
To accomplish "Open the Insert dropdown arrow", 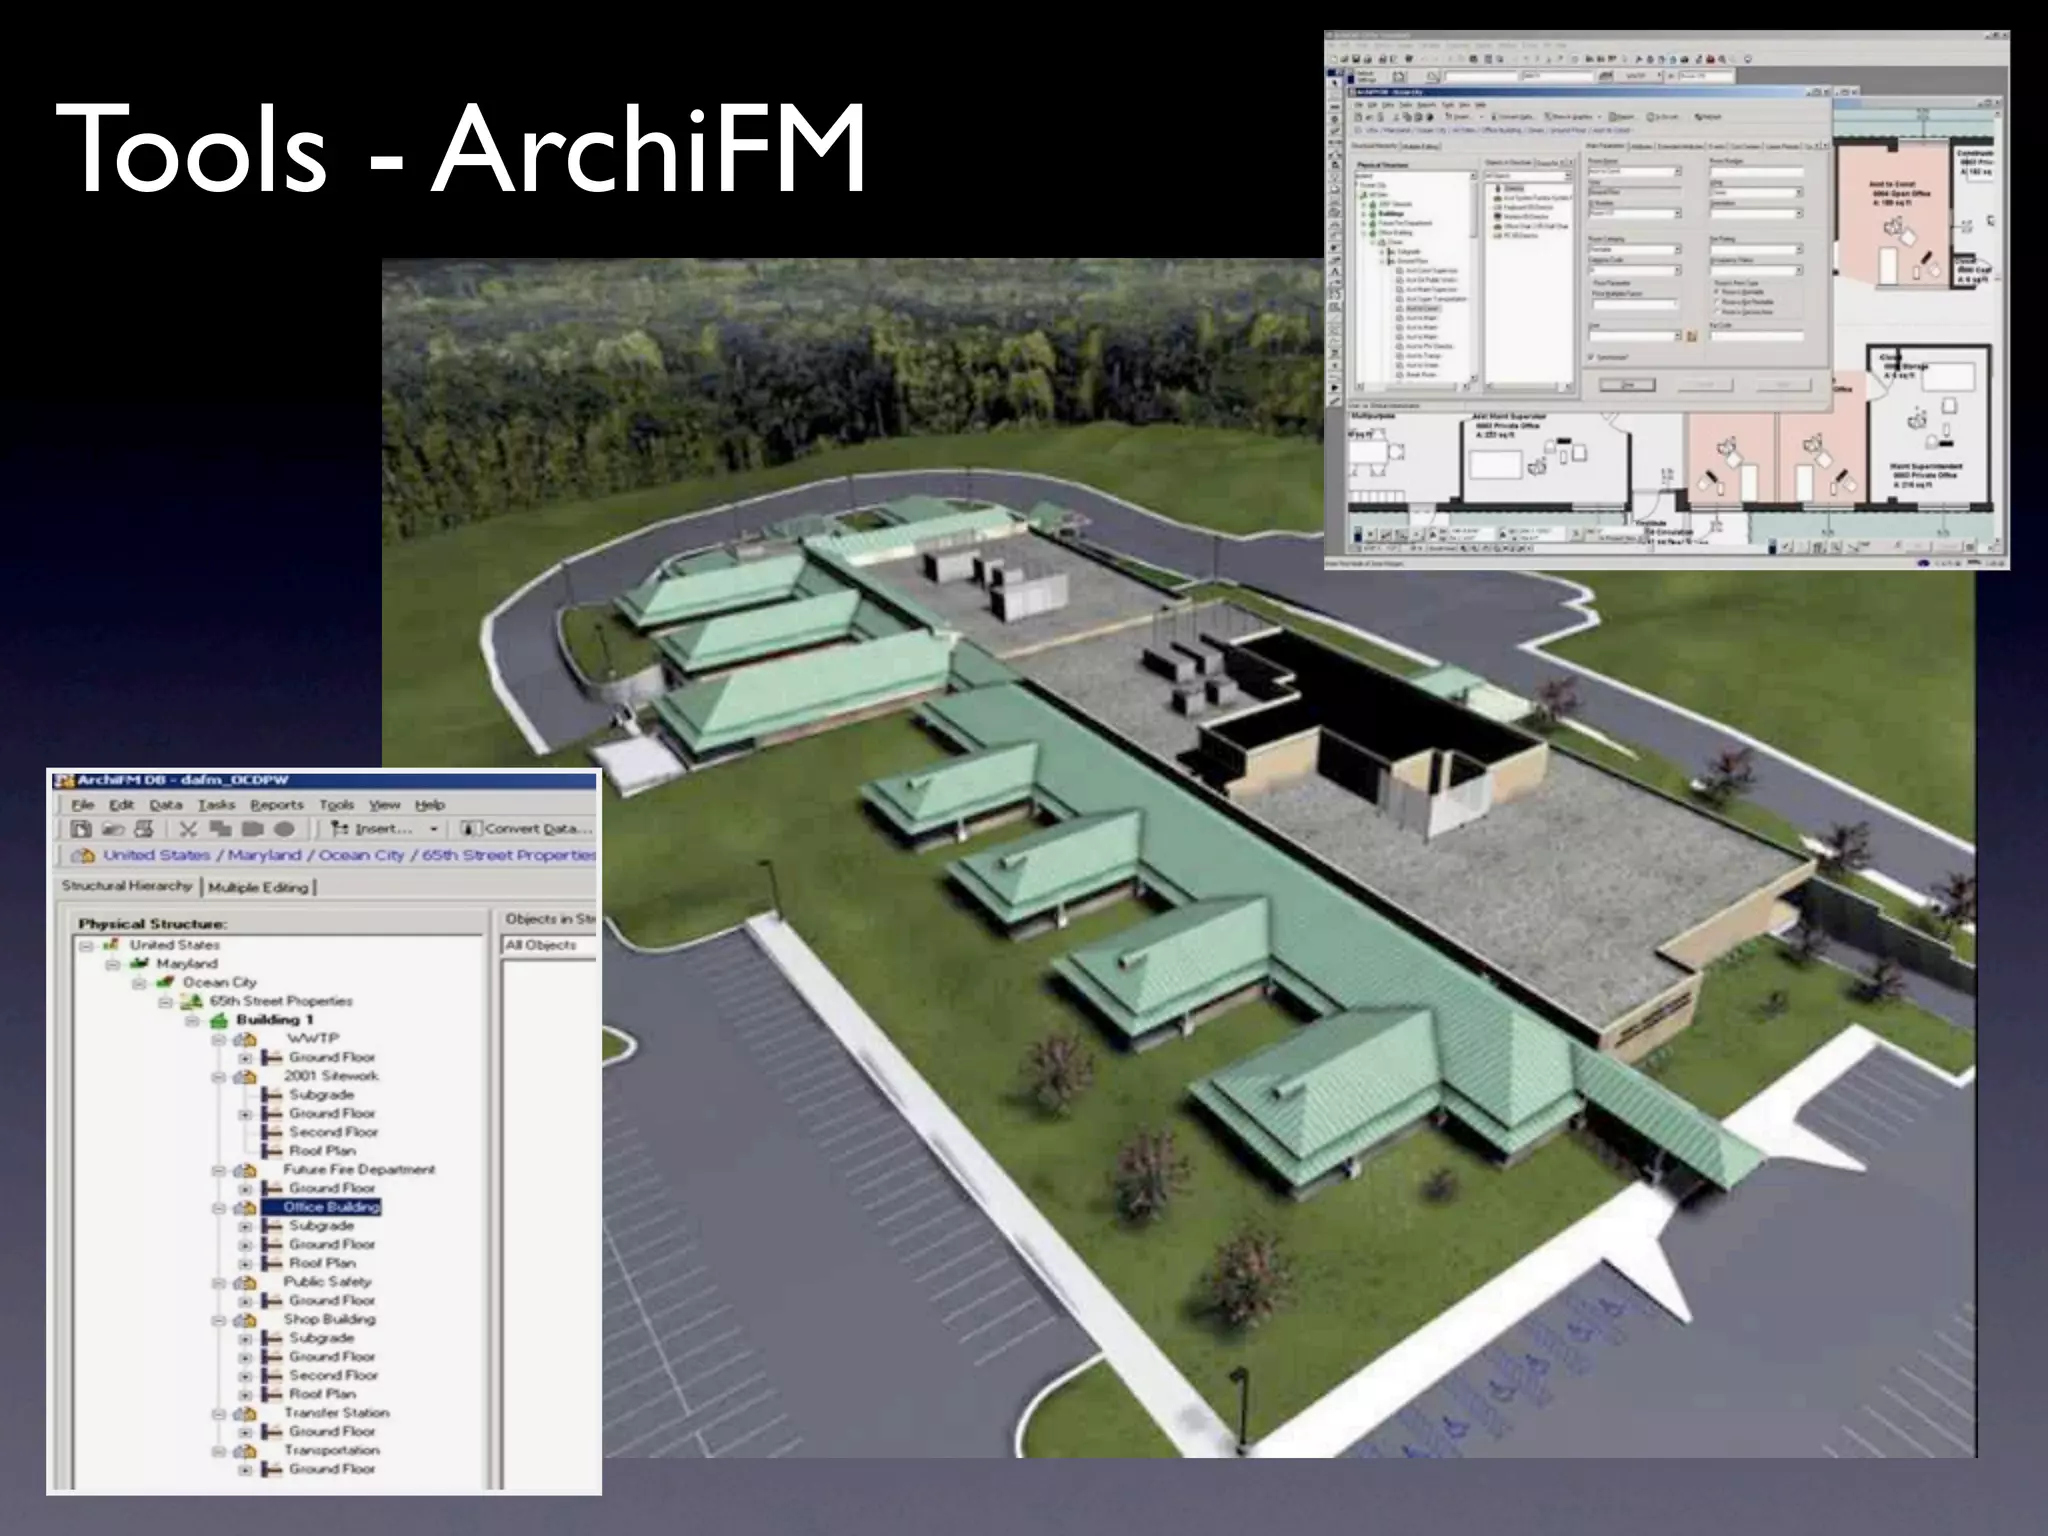I will 433,829.
